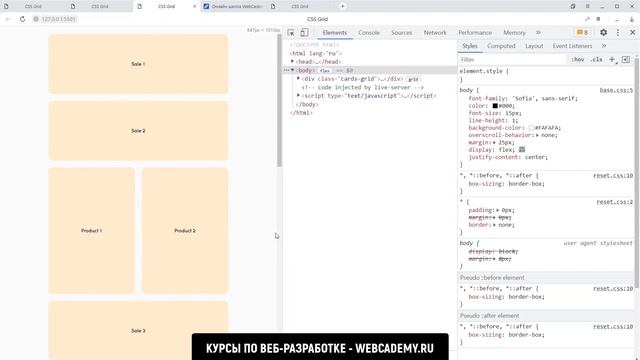This screenshot has width=640, height=360.
Task: Toggle the flex badge on body element
Action: (325, 71)
